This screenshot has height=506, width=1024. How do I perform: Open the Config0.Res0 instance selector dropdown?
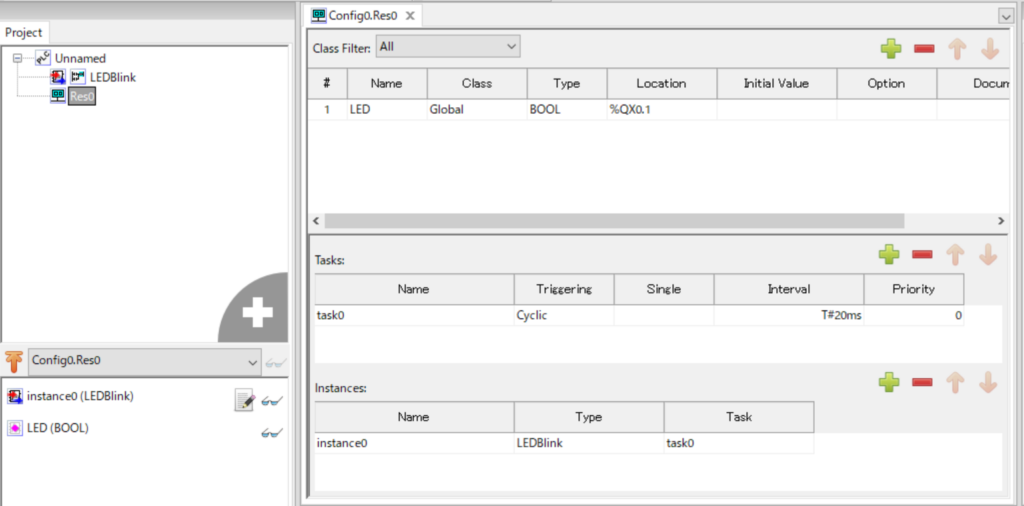point(142,361)
